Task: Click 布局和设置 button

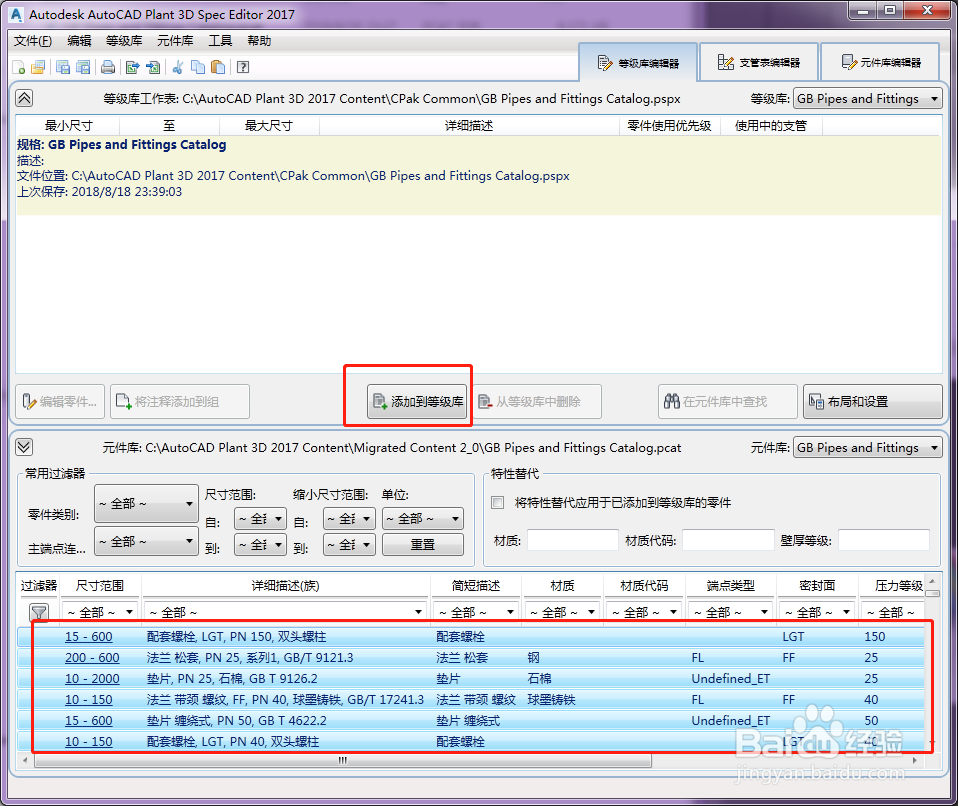Action: click(872, 401)
